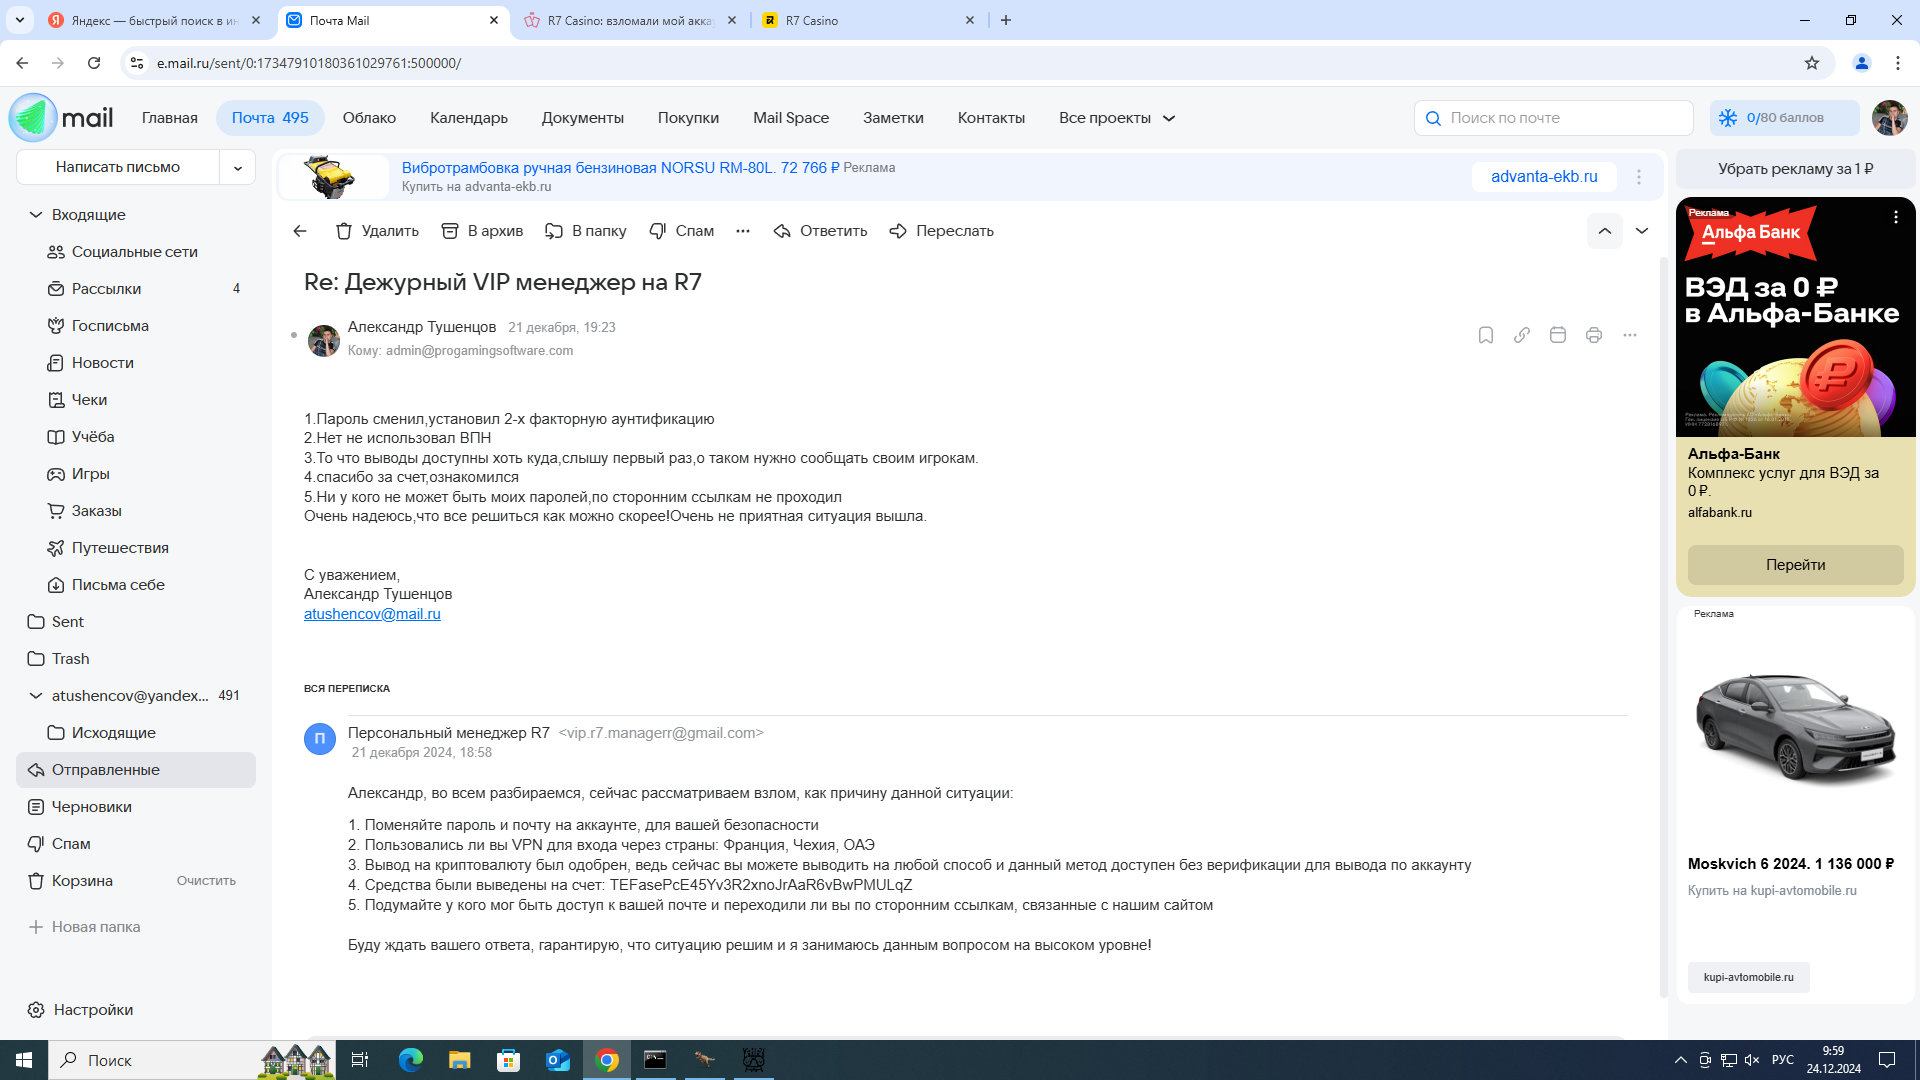The height and width of the screenshot is (1080, 1920).
Task: Click the Поиск по почте search field
Action: click(x=1553, y=118)
